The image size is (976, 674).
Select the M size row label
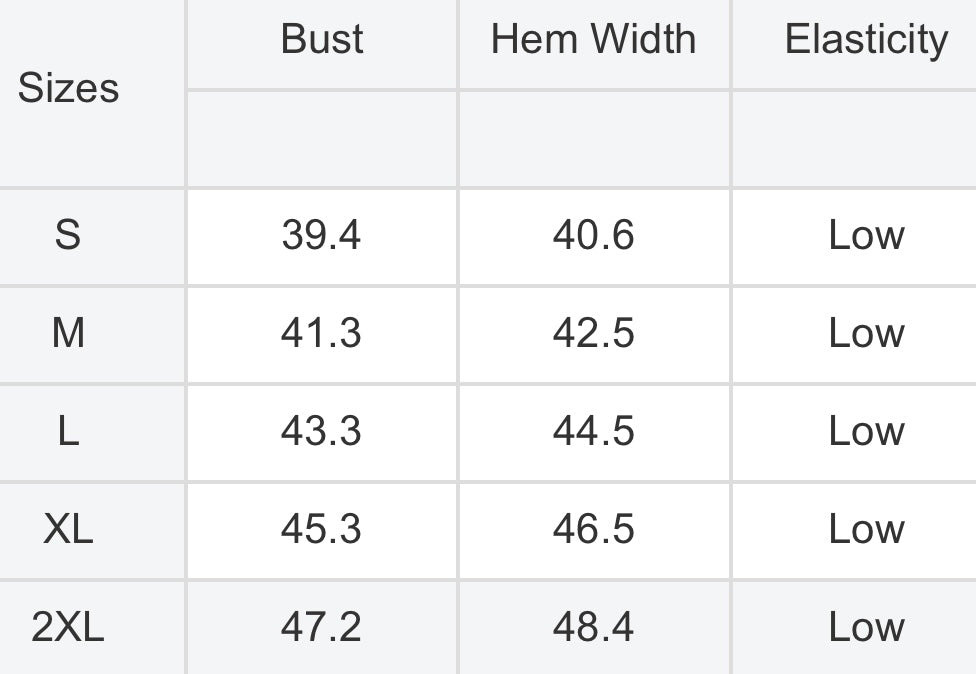(x=68, y=333)
